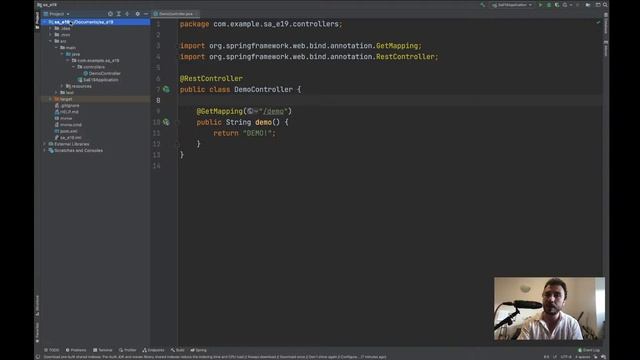
Task: Click the fold marker at line 10
Action: point(178,122)
